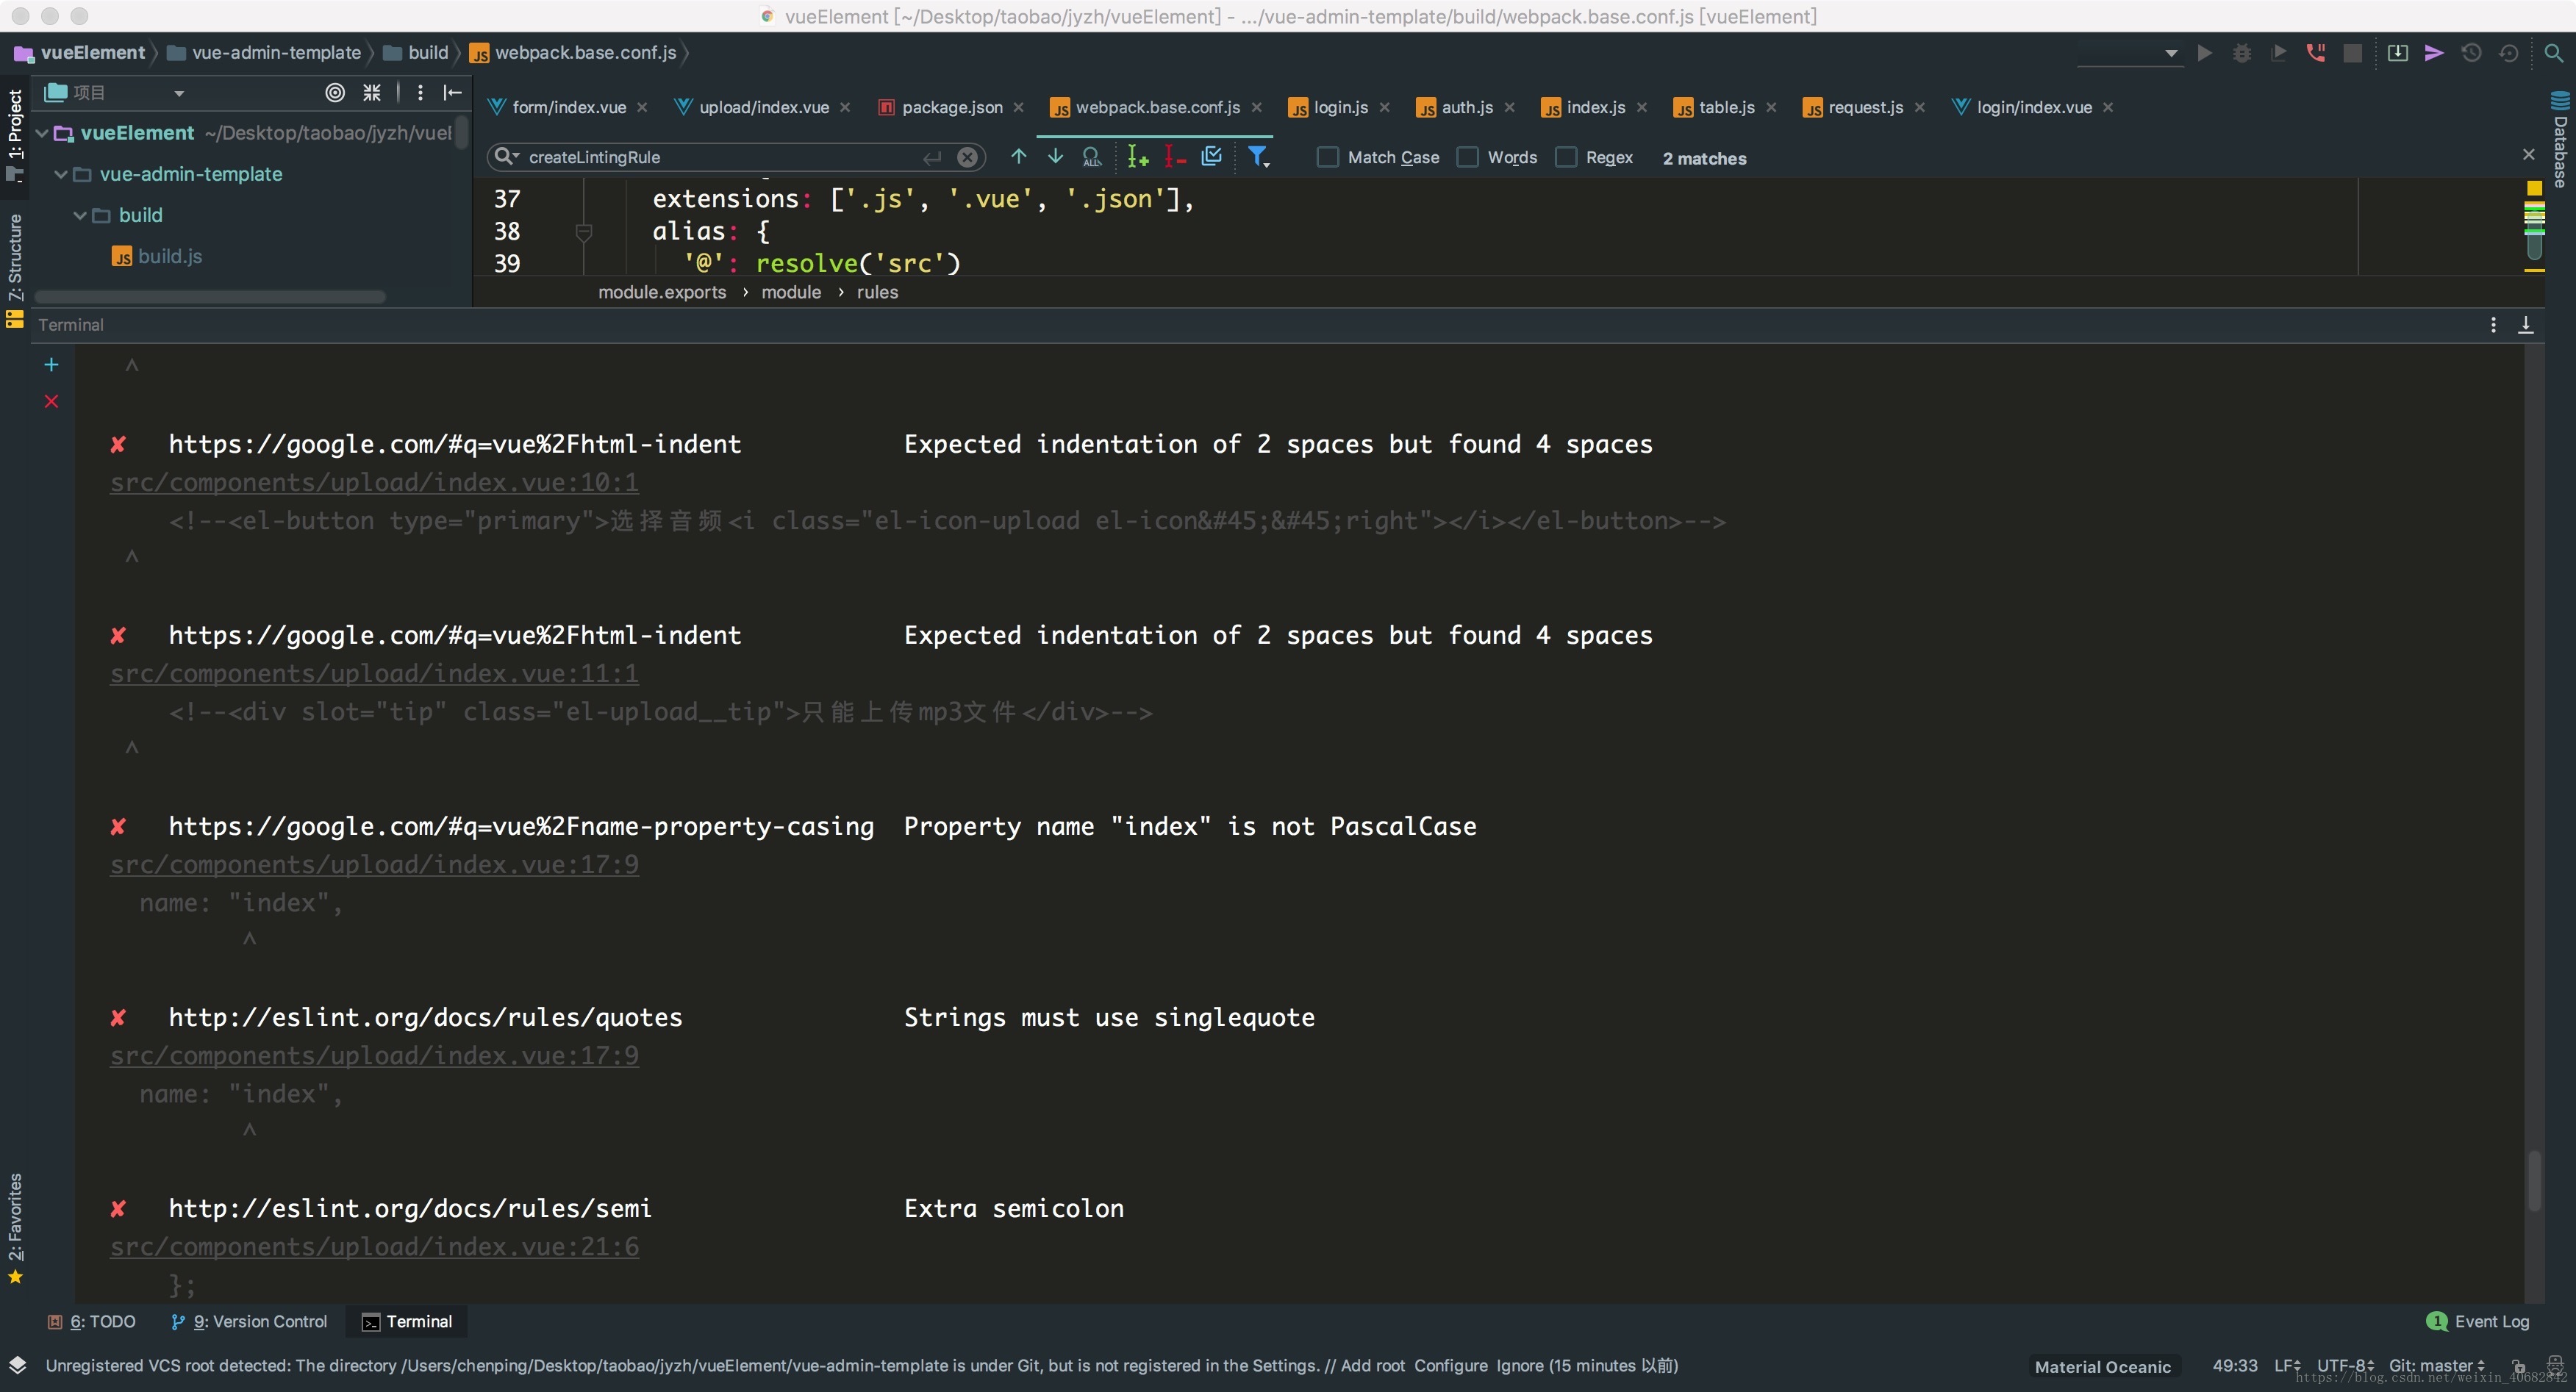2576x1392 pixels.
Task: Open new terminal session with plus icon
Action: [52, 365]
